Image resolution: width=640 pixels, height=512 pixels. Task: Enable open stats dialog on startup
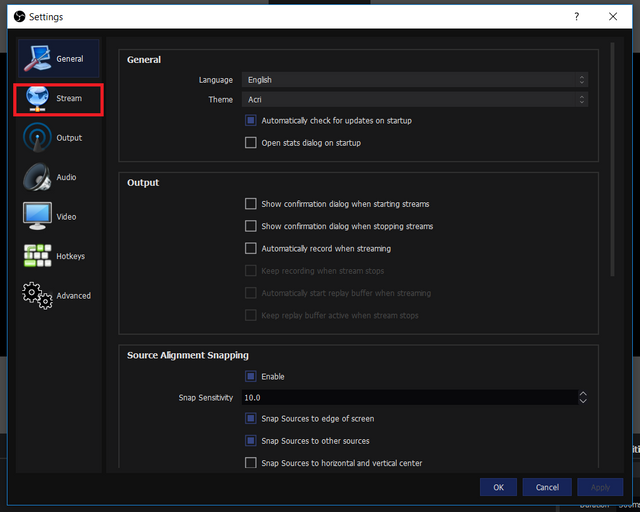pos(251,143)
